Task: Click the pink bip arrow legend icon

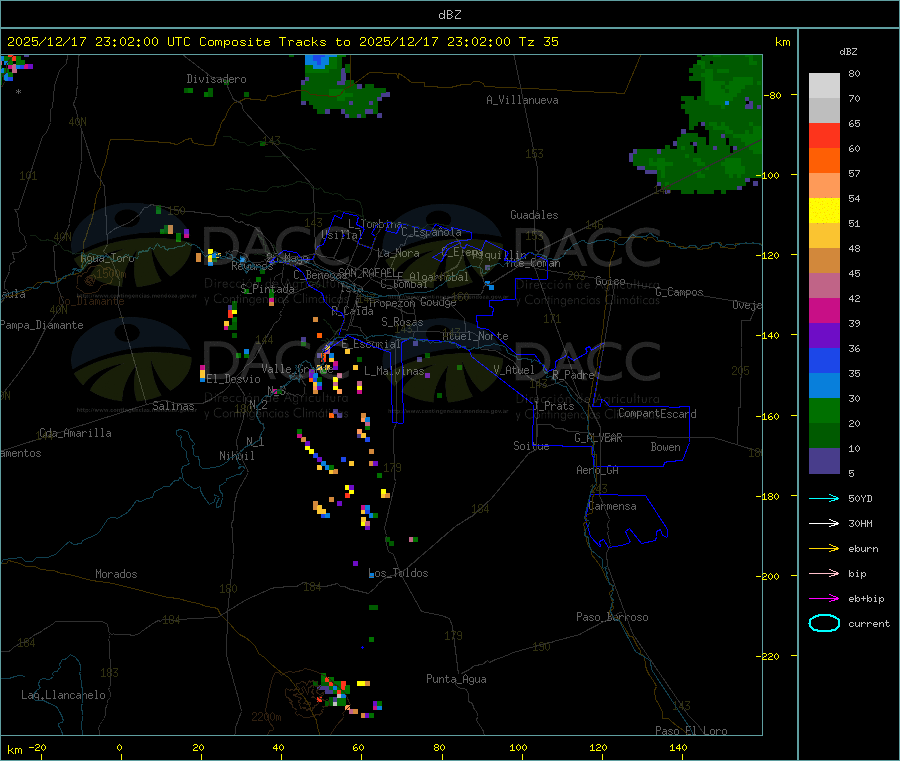Action: 824,573
